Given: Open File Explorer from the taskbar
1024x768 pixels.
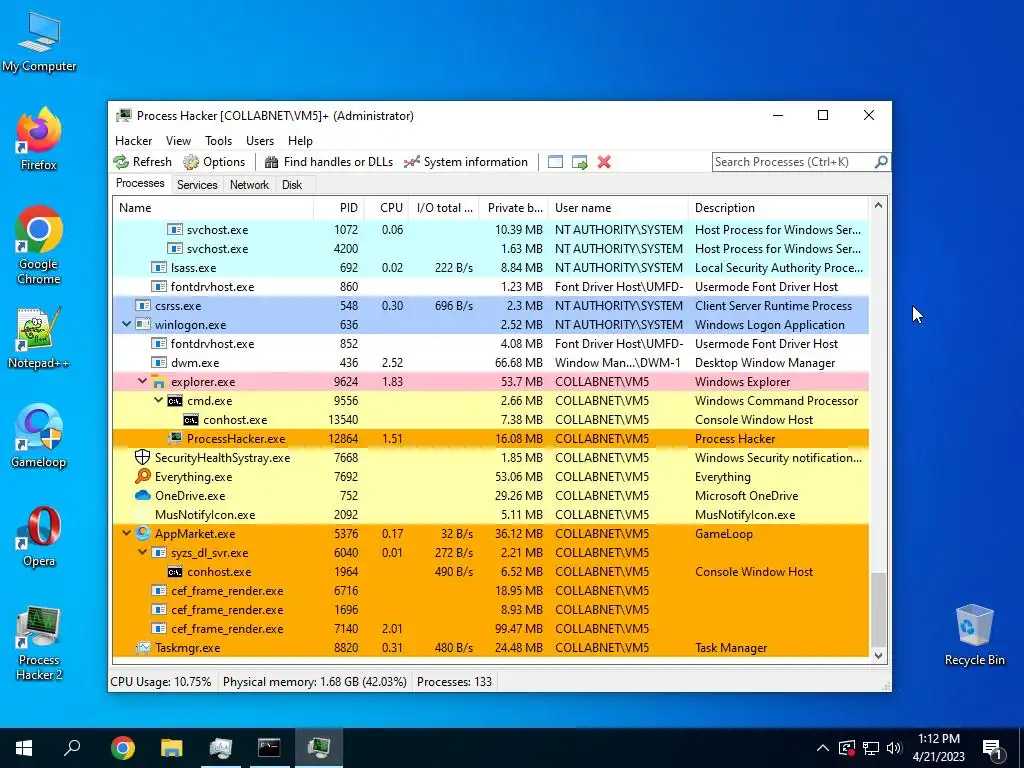Looking at the screenshot, I should click(x=172, y=748).
